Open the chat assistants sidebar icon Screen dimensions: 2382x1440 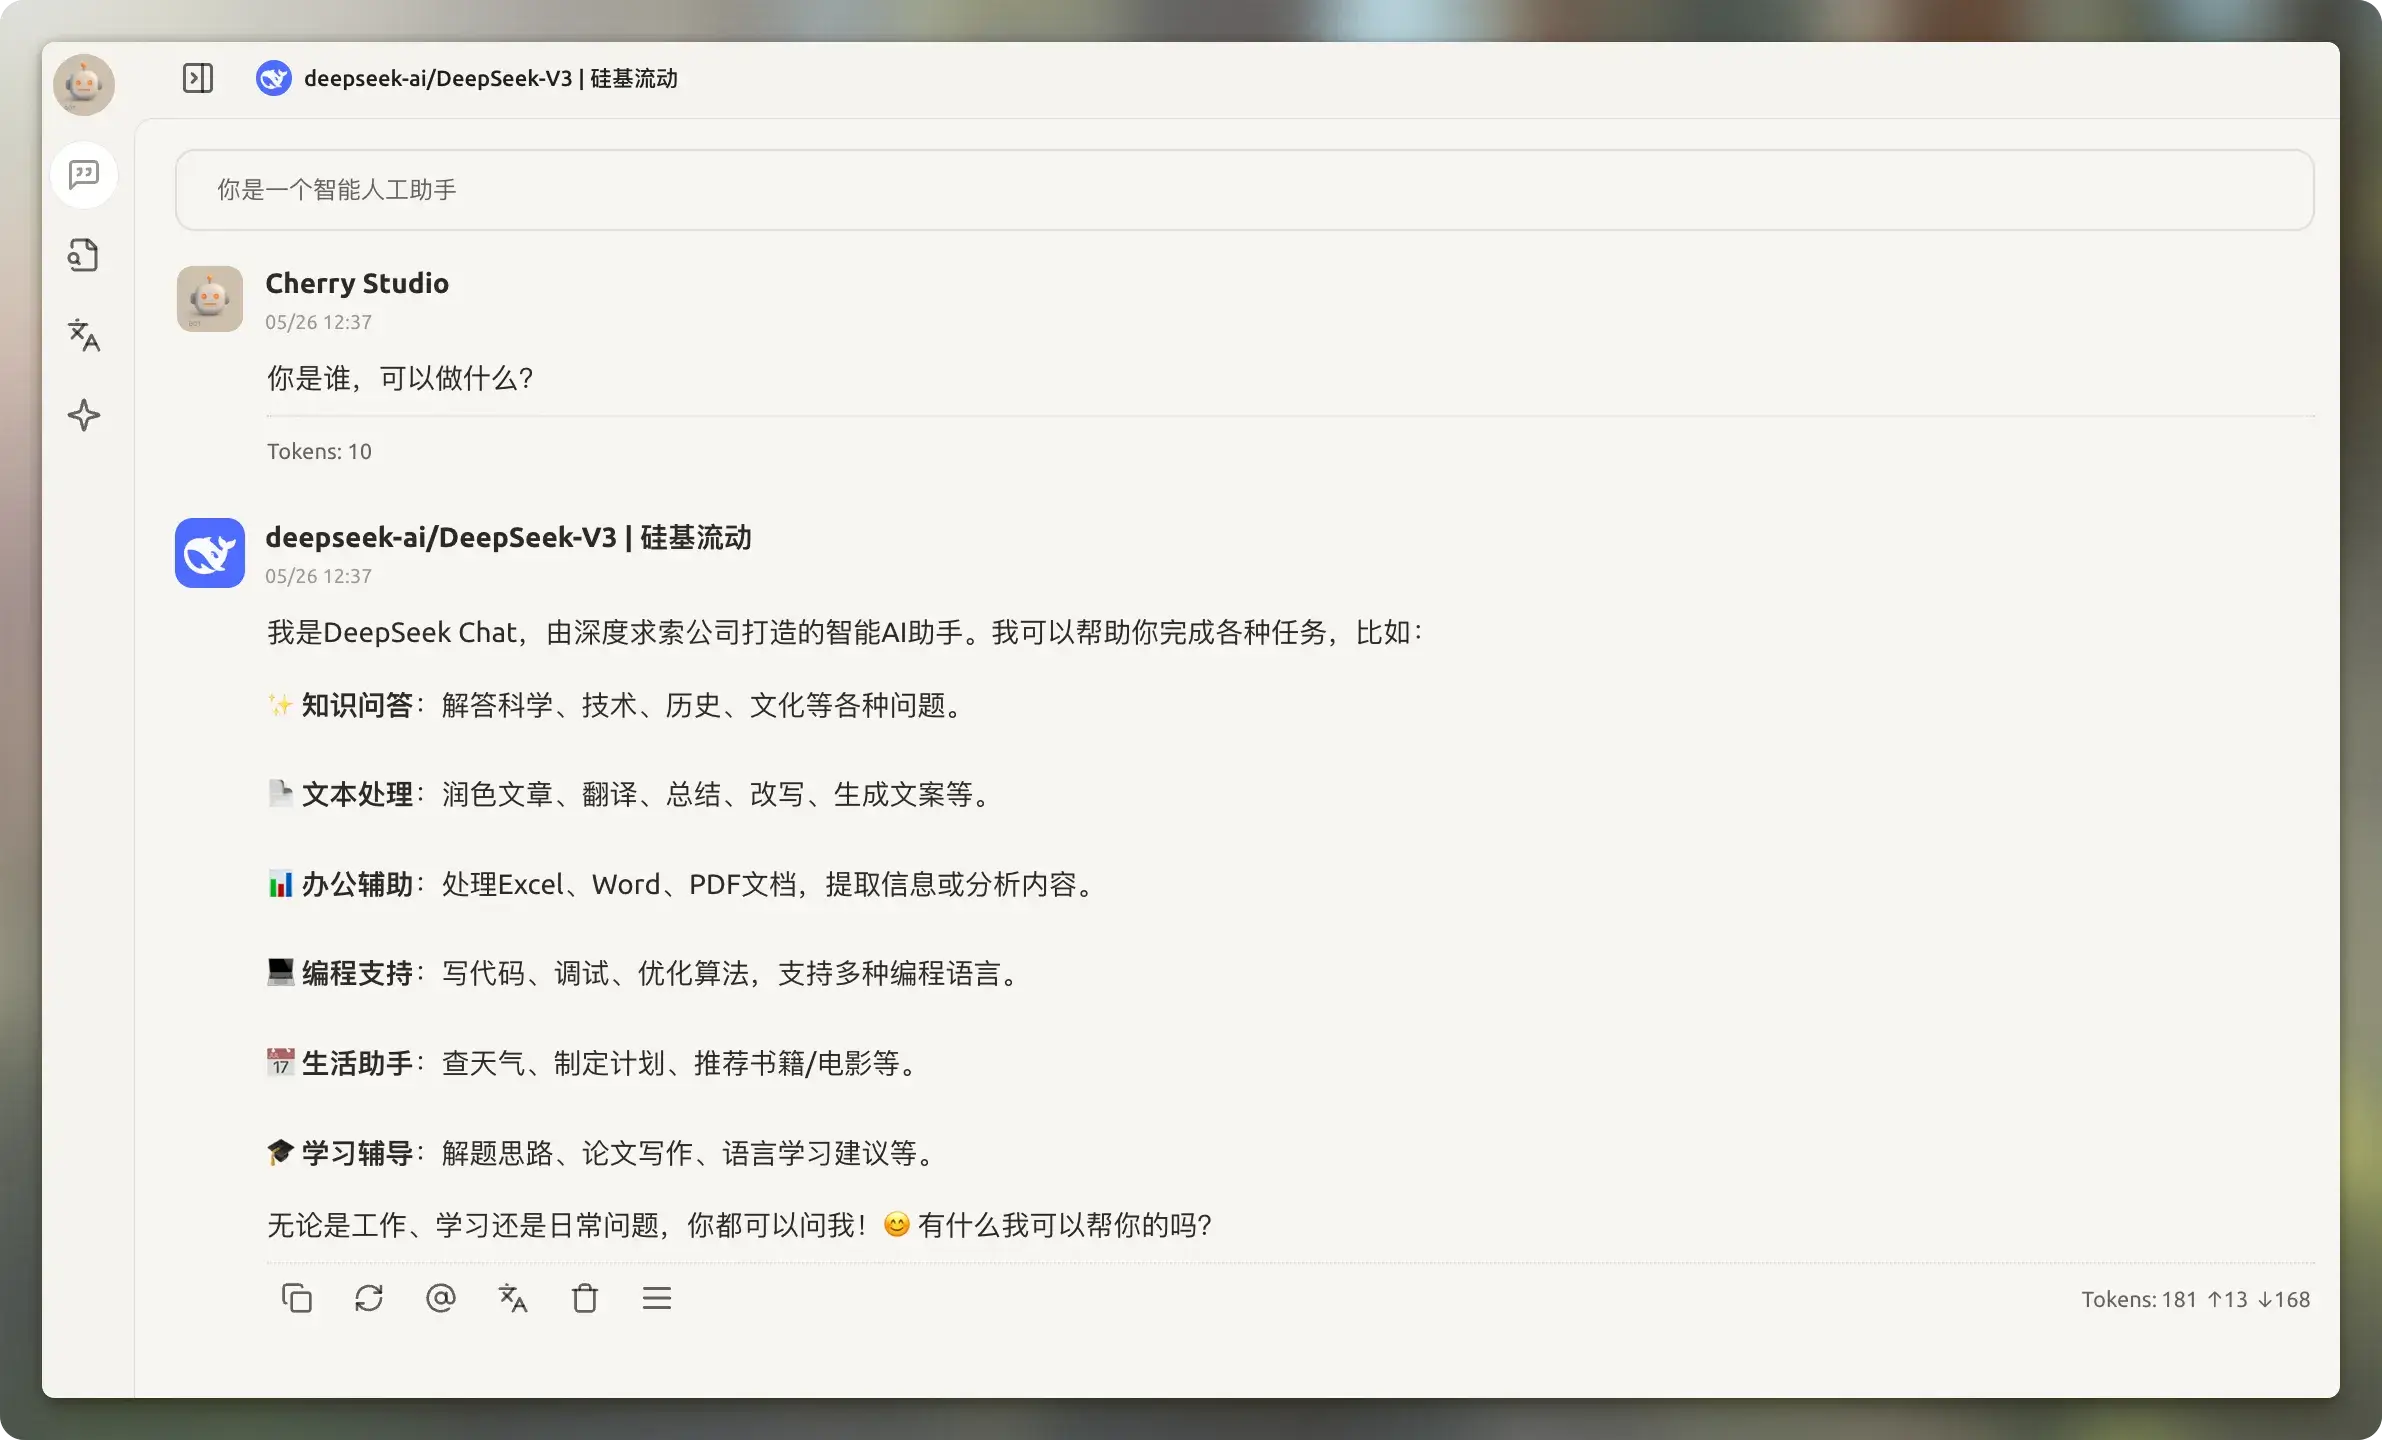click(84, 175)
